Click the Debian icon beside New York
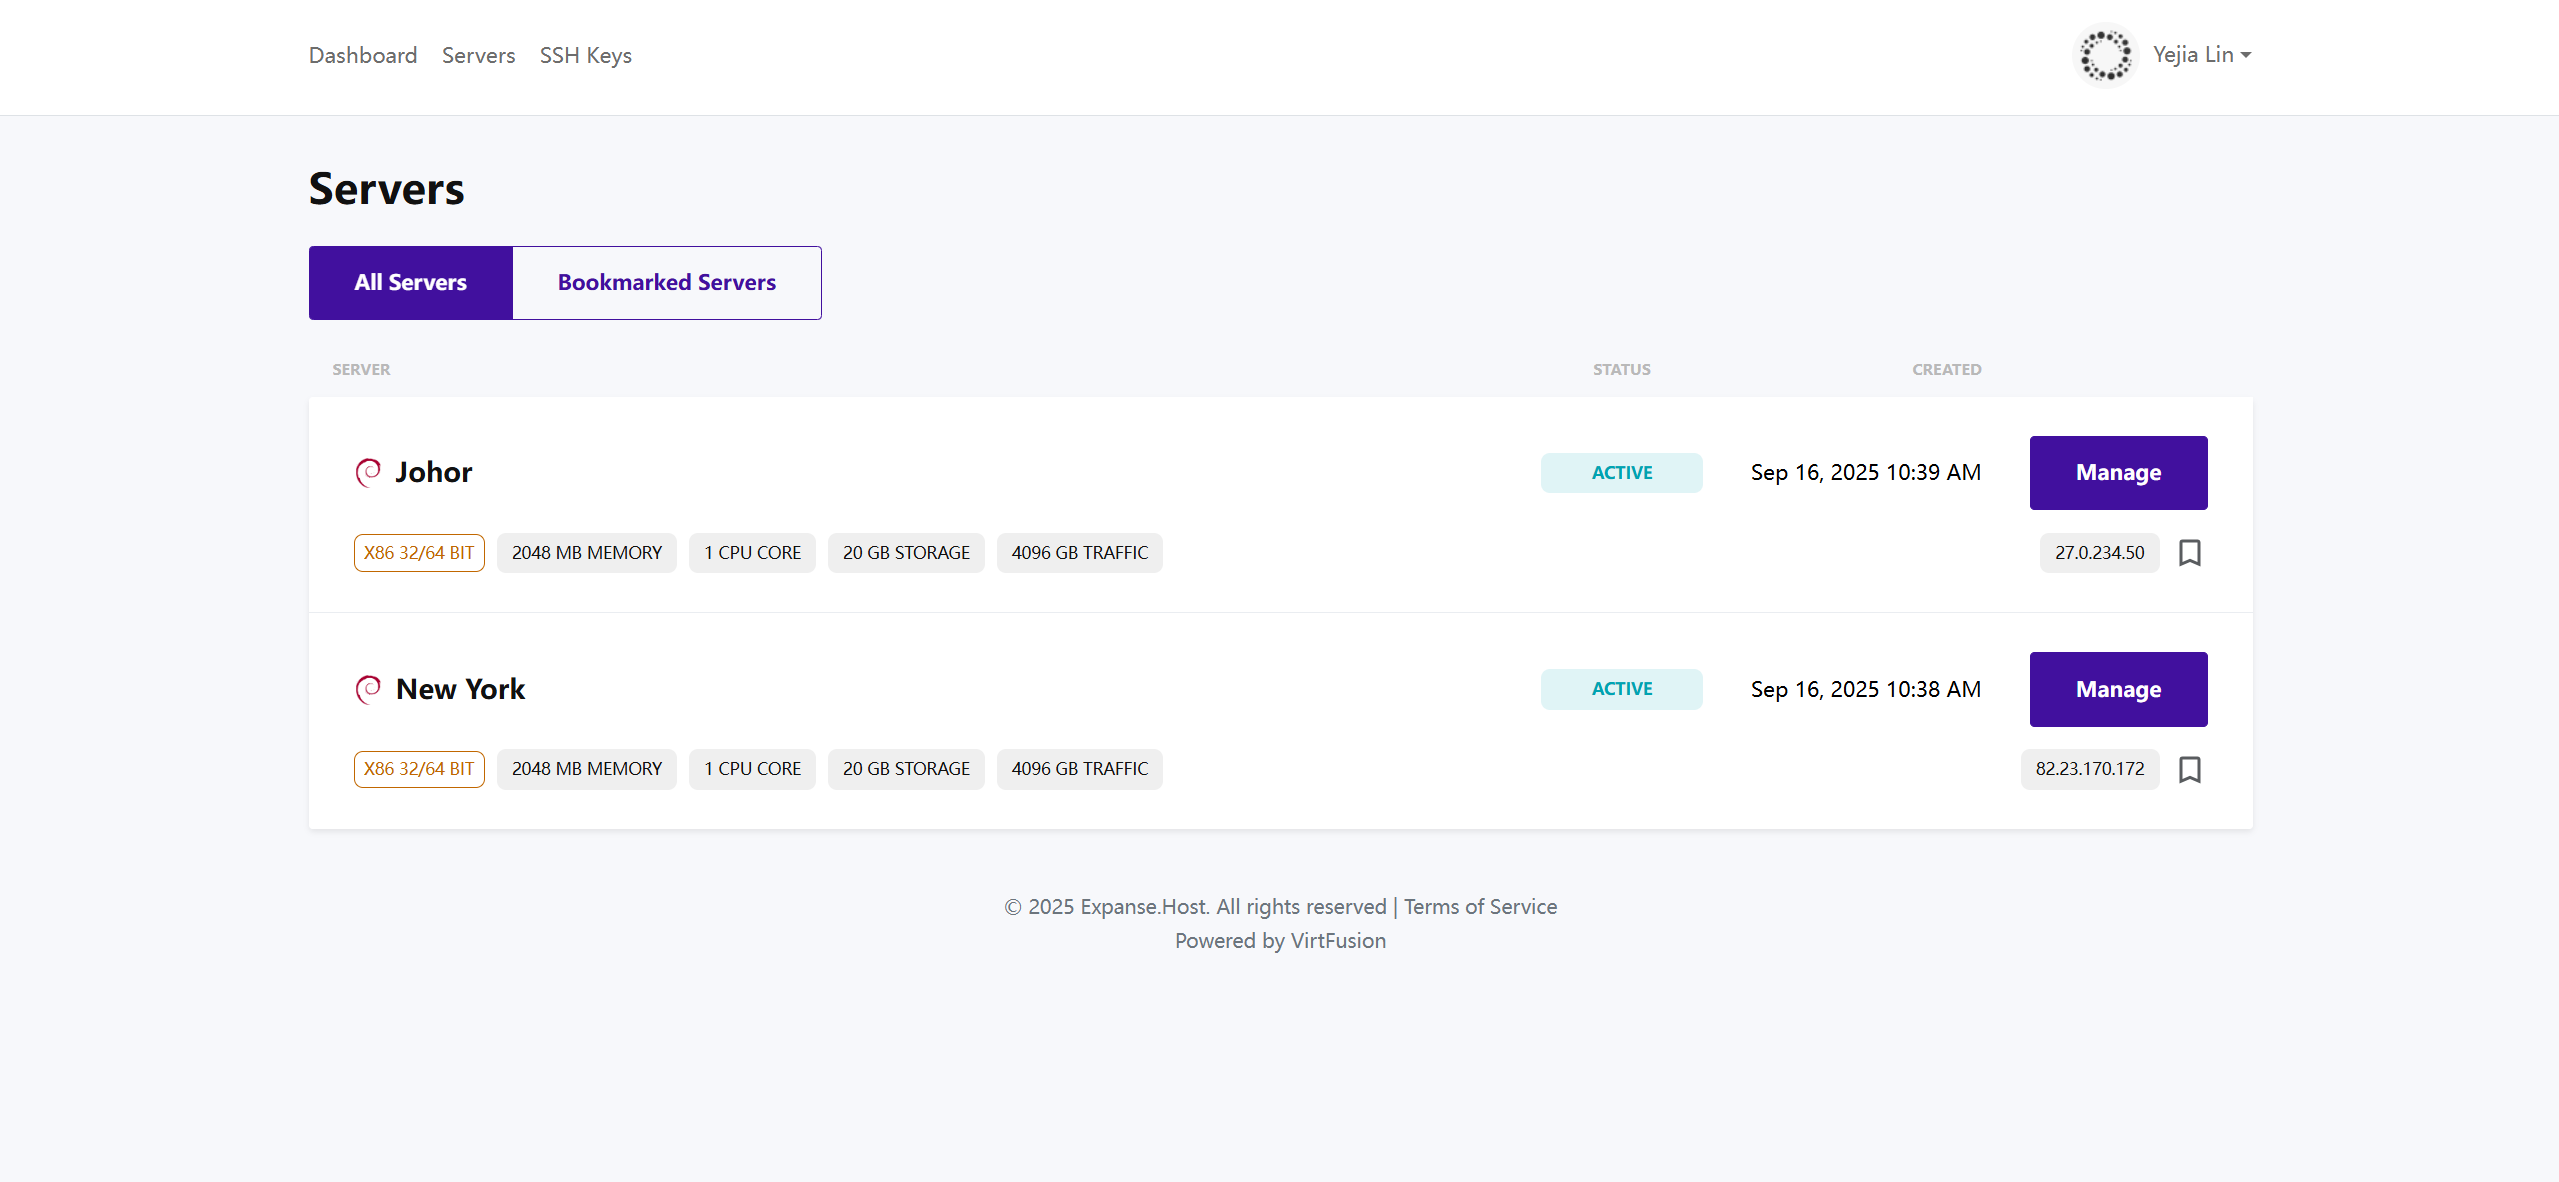The height and width of the screenshot is (1182, 2559). pyautogui.click(x=368, y=689)
